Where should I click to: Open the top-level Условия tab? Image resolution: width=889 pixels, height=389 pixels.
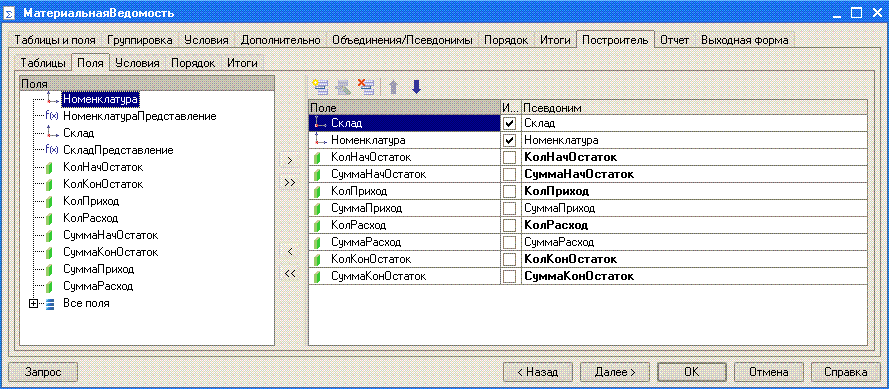[x=206, y=40]
